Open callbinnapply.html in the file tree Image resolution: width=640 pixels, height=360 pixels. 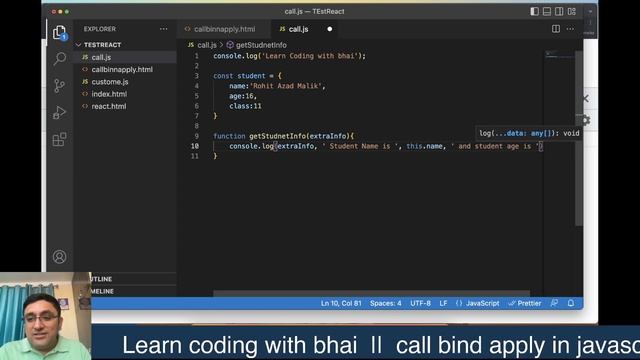click(122, 69)
